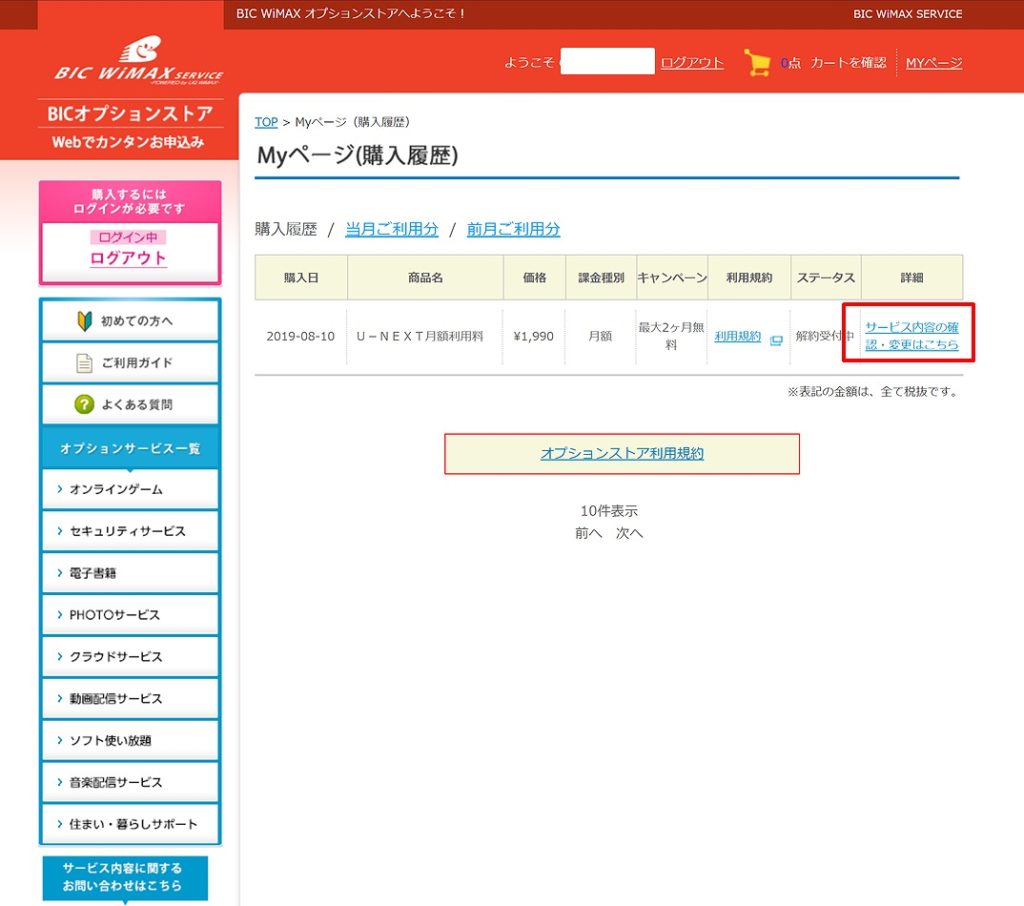Click the 解約受付中 status cell
This screenshot has height=906, width=1024.
click(825, 336)
